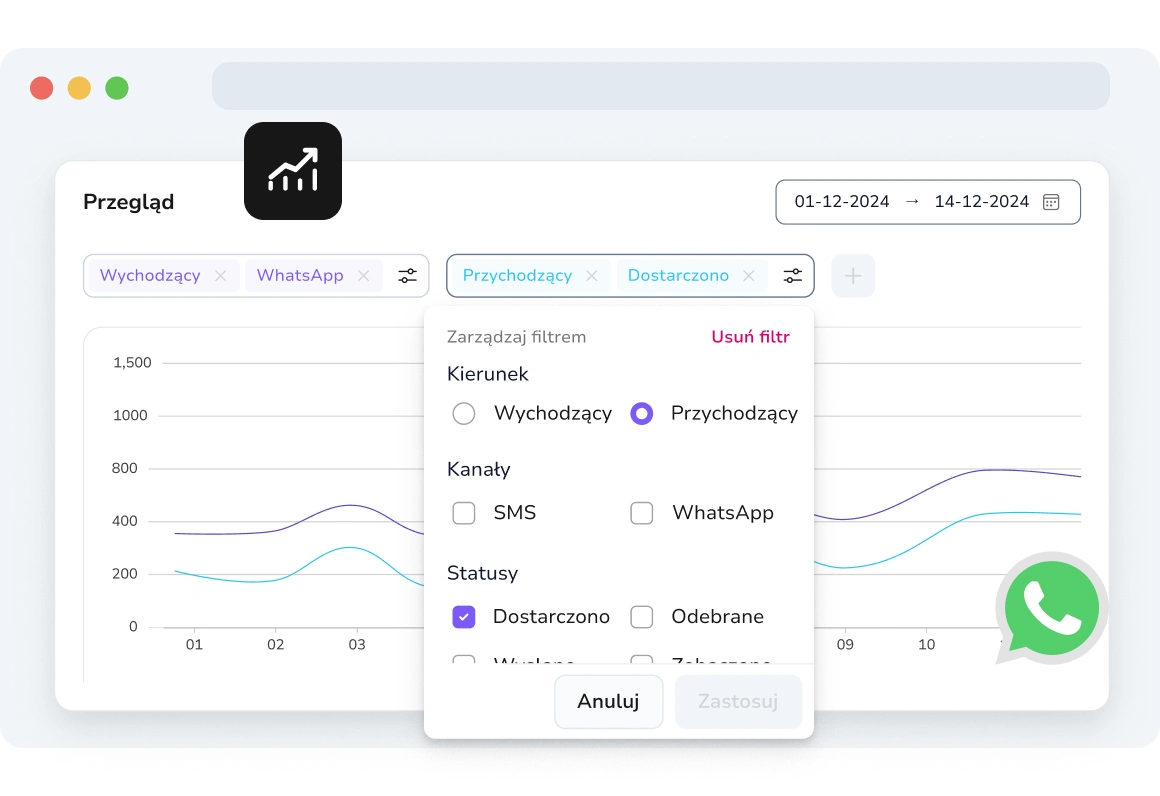Select the Przychodzący radio button
The height and width of the screenshot is (796, 1160).
642,414
